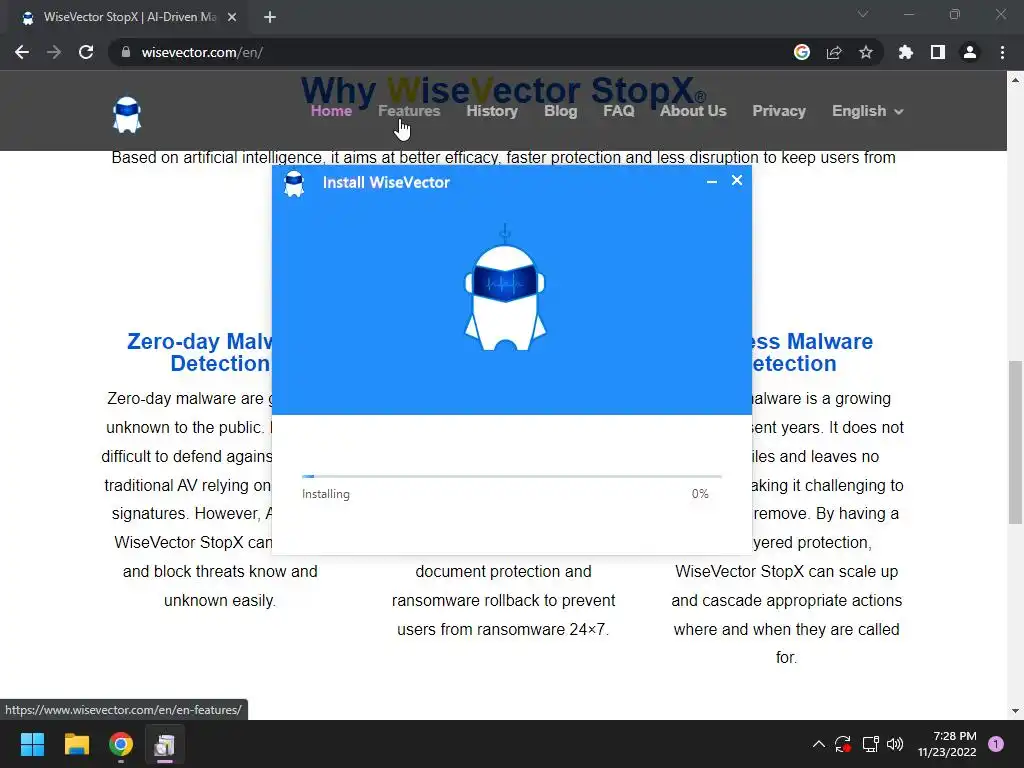Click the installer icon in taskbar
The width and height of the screenshot is (1024, 768).
[x=165, y=744]
